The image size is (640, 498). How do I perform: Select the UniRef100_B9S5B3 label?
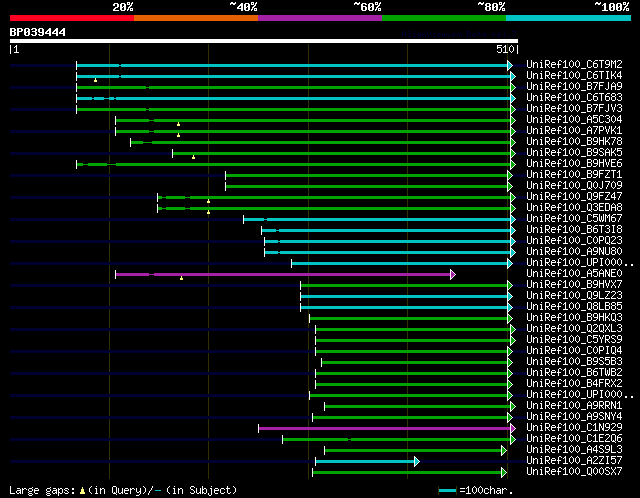click(574, 362)
